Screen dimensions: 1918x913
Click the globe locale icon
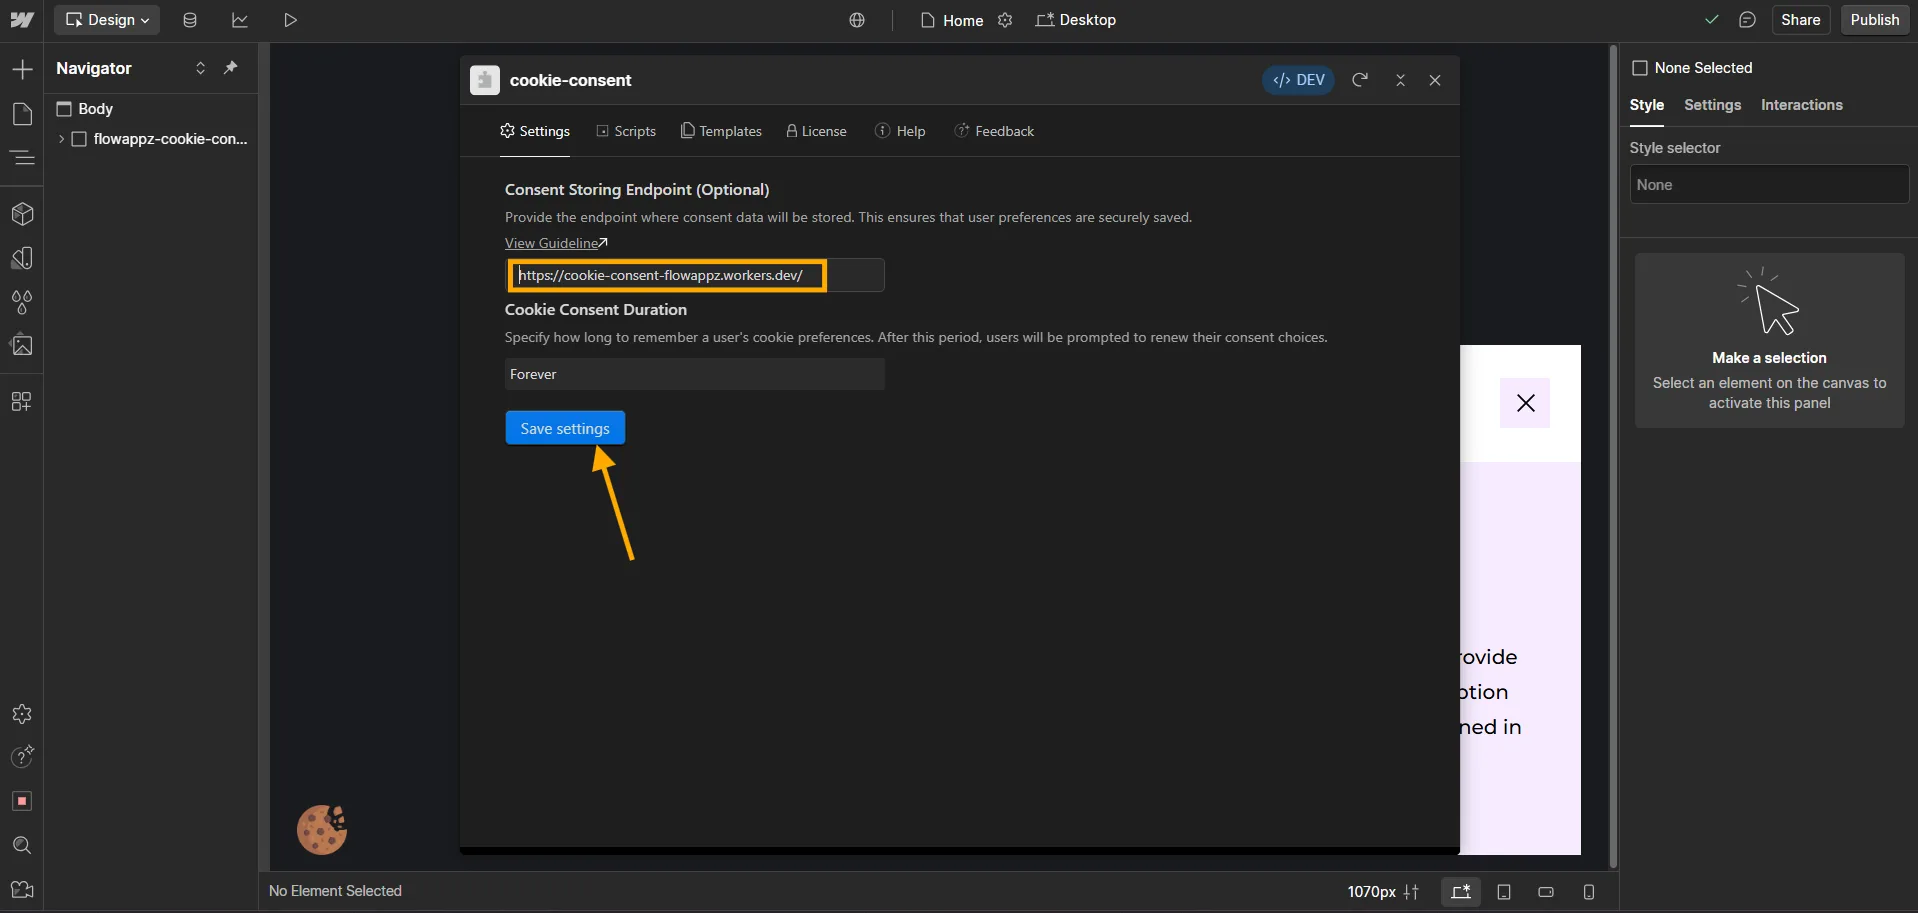857,20
